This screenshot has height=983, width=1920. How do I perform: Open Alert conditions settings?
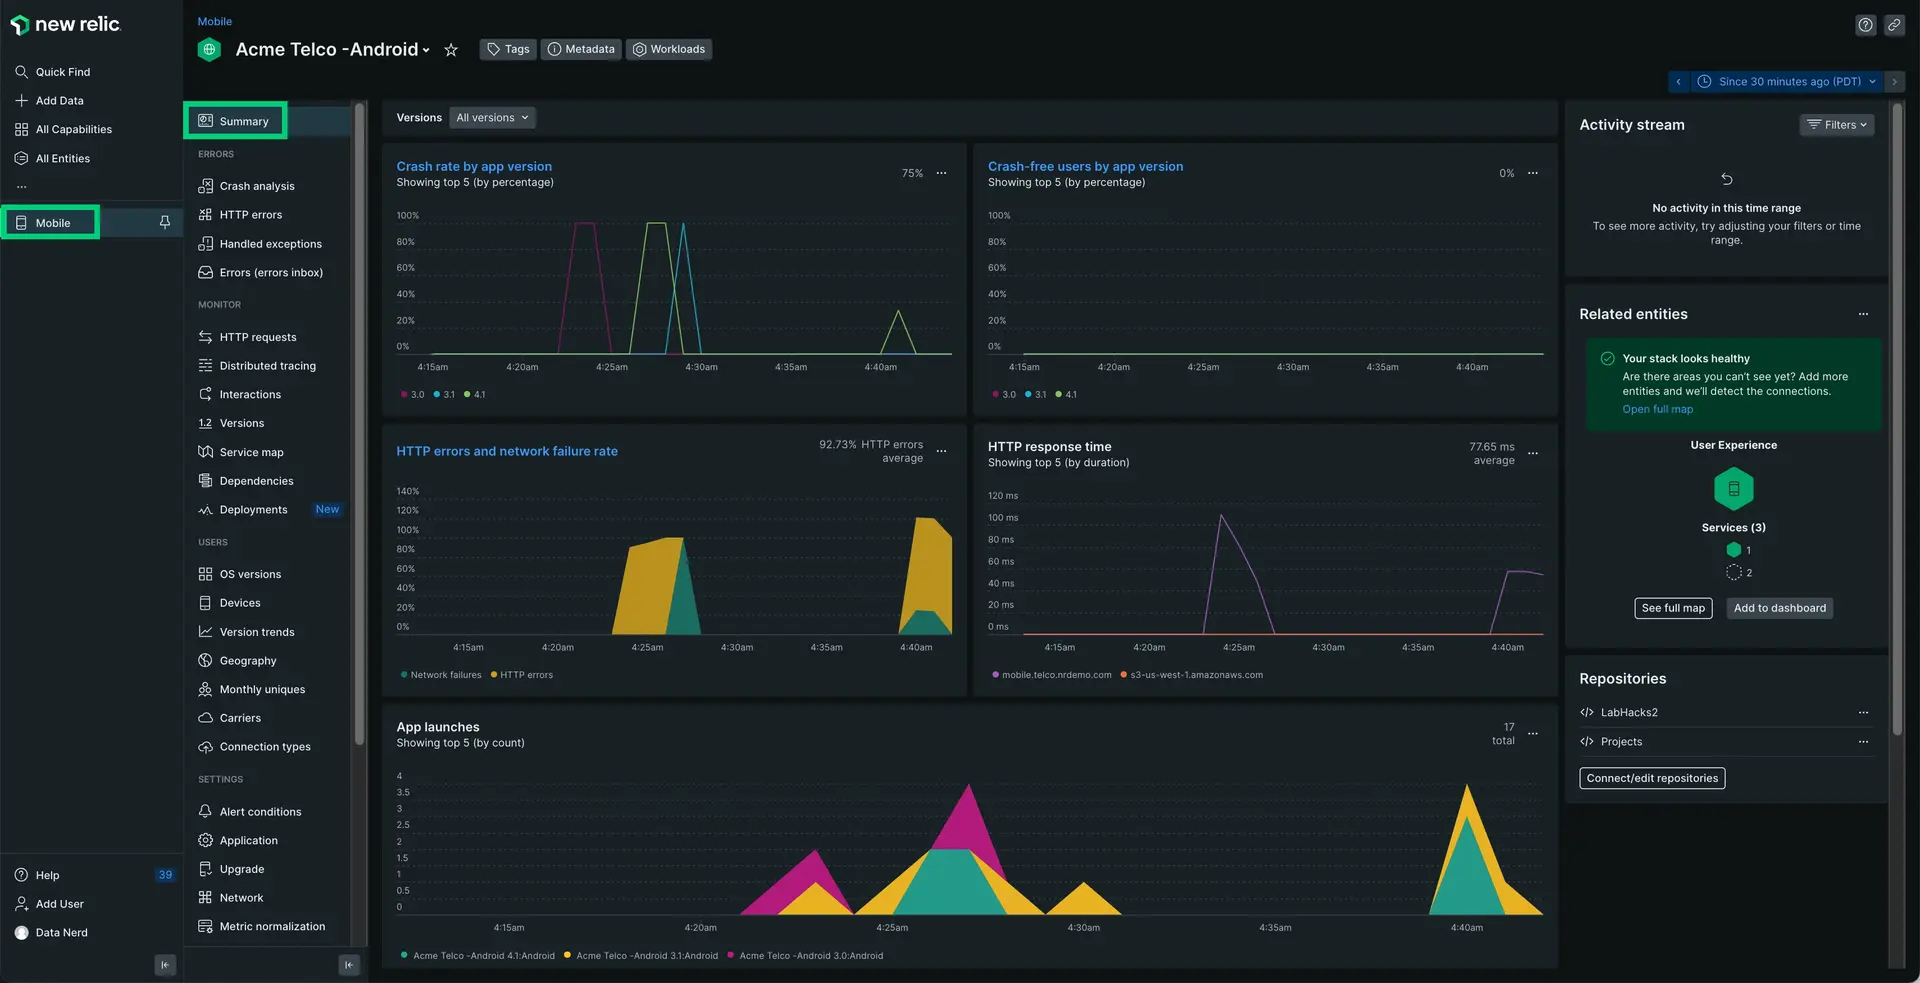click(x=260, y=811)
